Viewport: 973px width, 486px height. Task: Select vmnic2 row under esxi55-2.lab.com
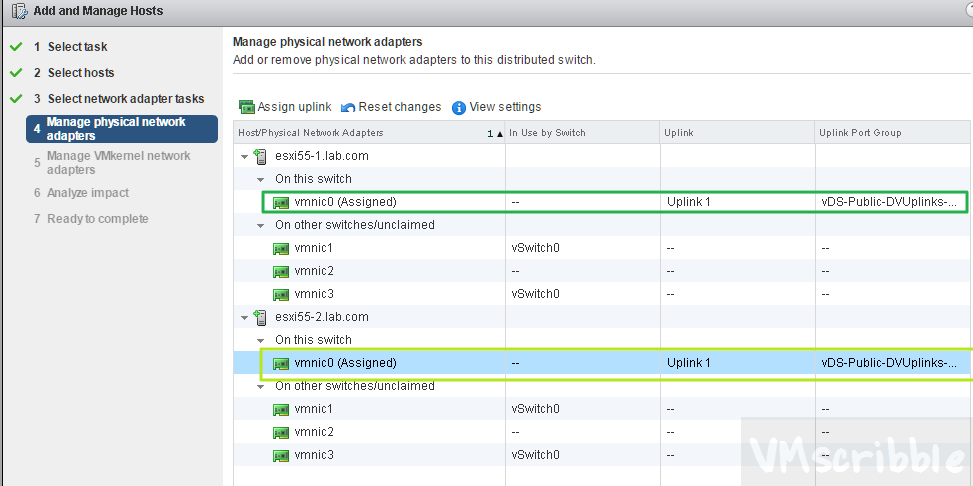pyautogui.click(x=314, y=432)
